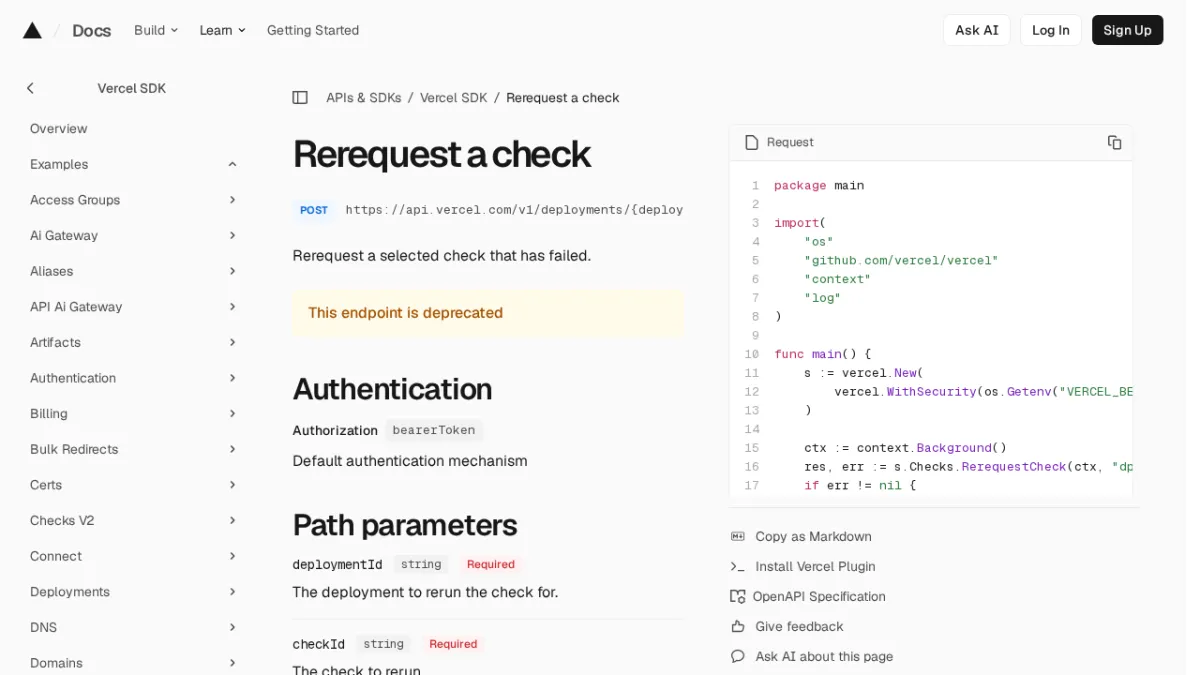Click APIs & SDKs breadcrumb
This screenshot has width=1200, height=675.
click(x=364, y=97)
